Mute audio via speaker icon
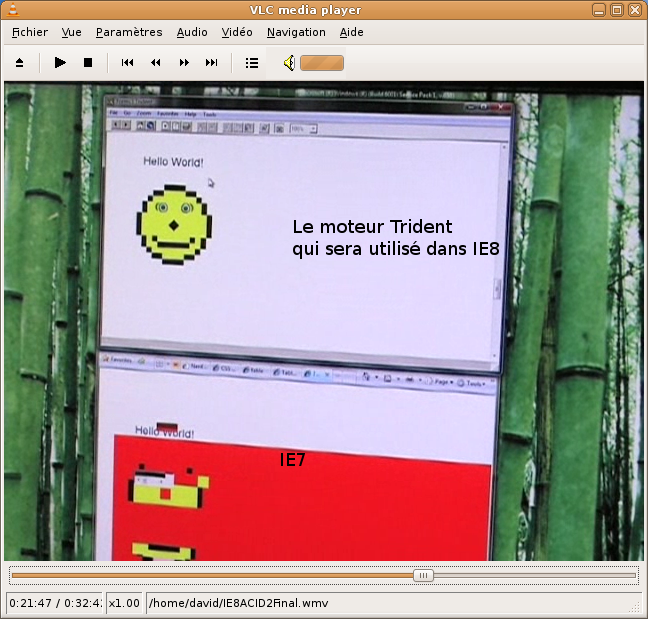The image size is (648, 619). [288, 63]
